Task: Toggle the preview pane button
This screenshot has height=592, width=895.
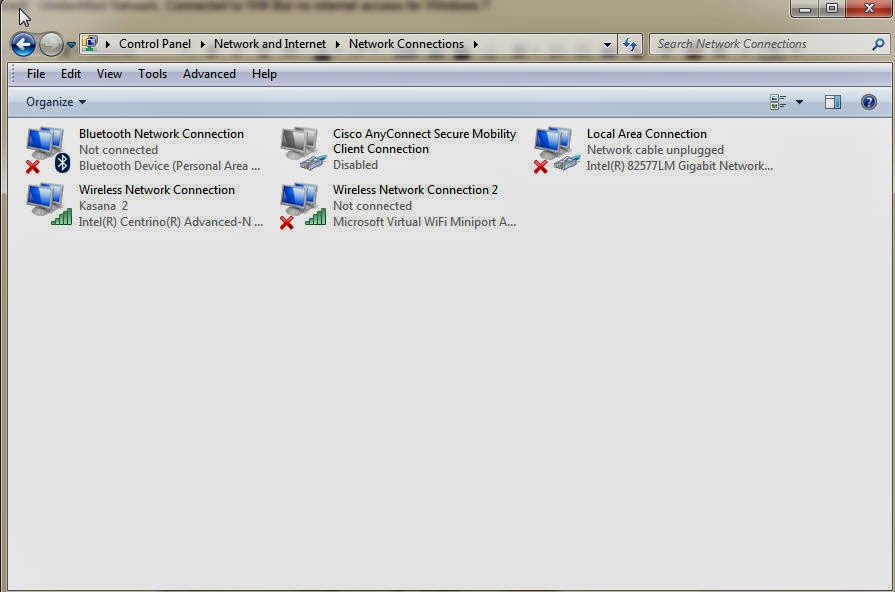Action: tap(833, 102)
